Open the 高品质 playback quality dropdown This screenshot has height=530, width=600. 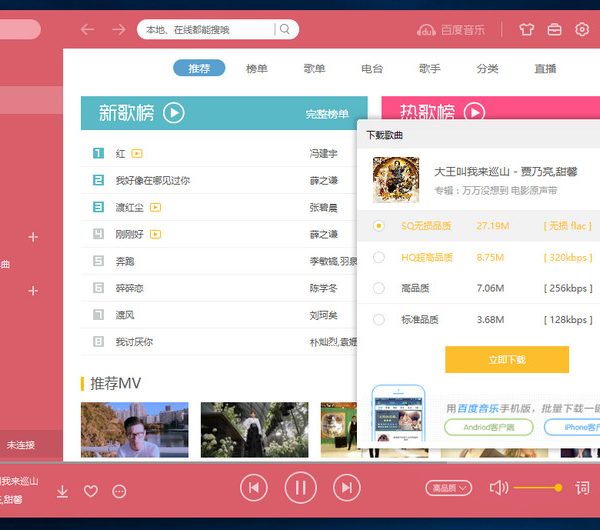pos(449,488)
